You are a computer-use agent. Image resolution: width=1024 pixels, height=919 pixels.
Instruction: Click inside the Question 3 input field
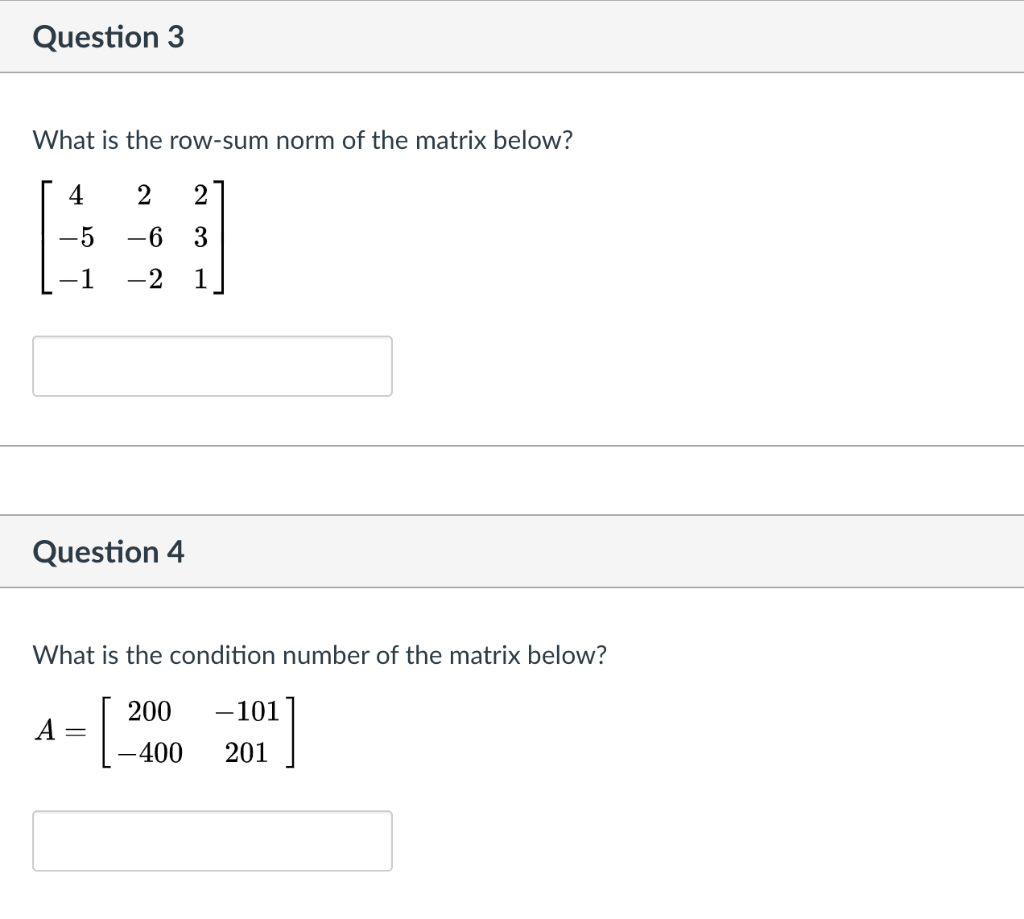(213, 366)
